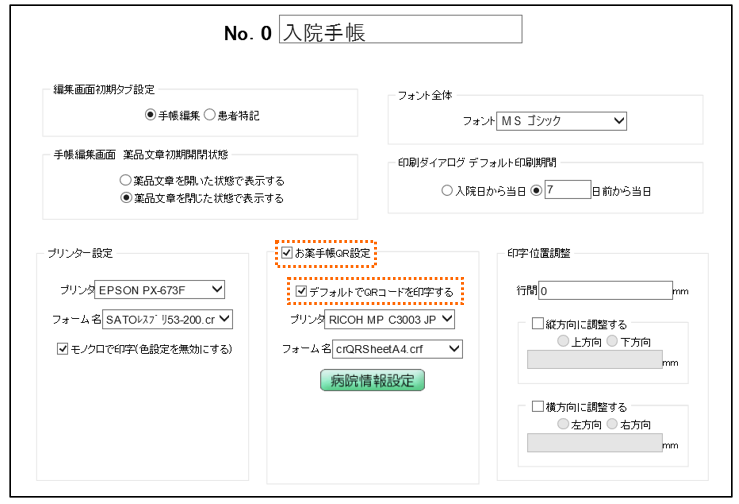739x504 pixels.
Task: Select the 手帳編集 radio button
Action: (151, 115)
